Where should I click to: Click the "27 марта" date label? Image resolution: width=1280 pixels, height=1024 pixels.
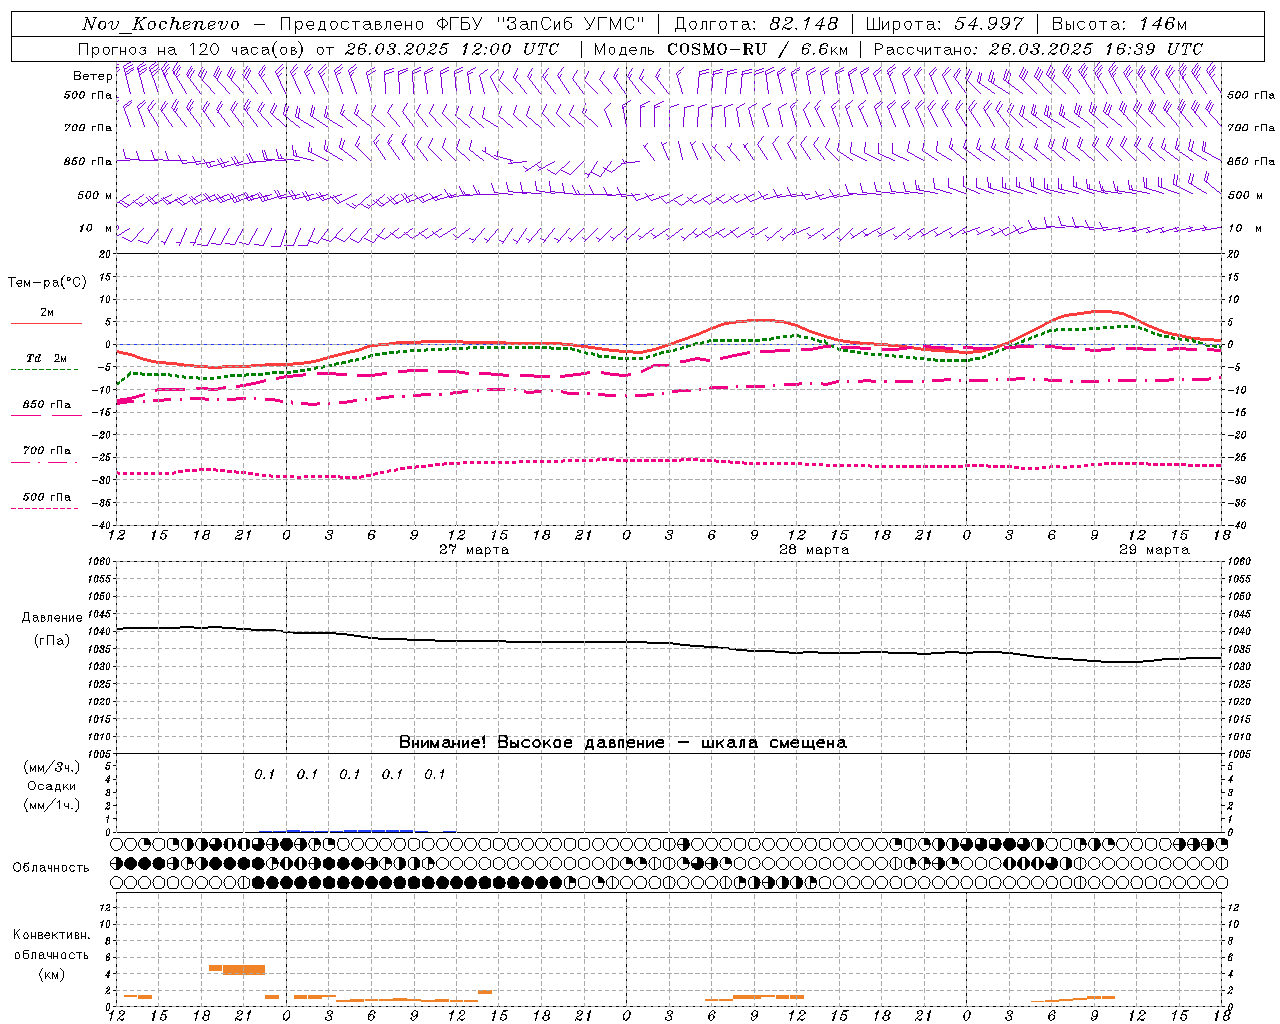pos(474,550)
